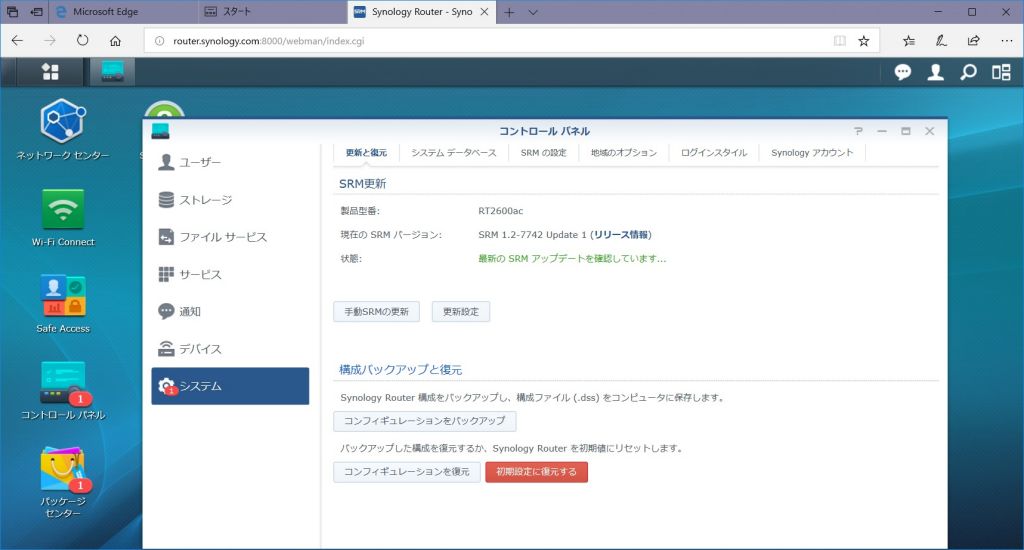Open コントロール パネル desktop icon
The width and height of the screenshot is (1024, 550).
[x=63, y=391]
